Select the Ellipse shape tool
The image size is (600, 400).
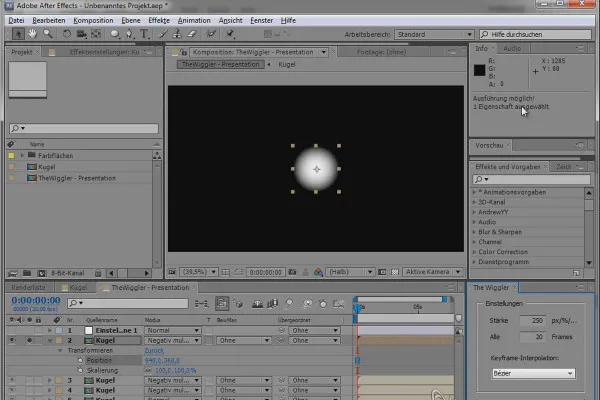pos(114,34)
